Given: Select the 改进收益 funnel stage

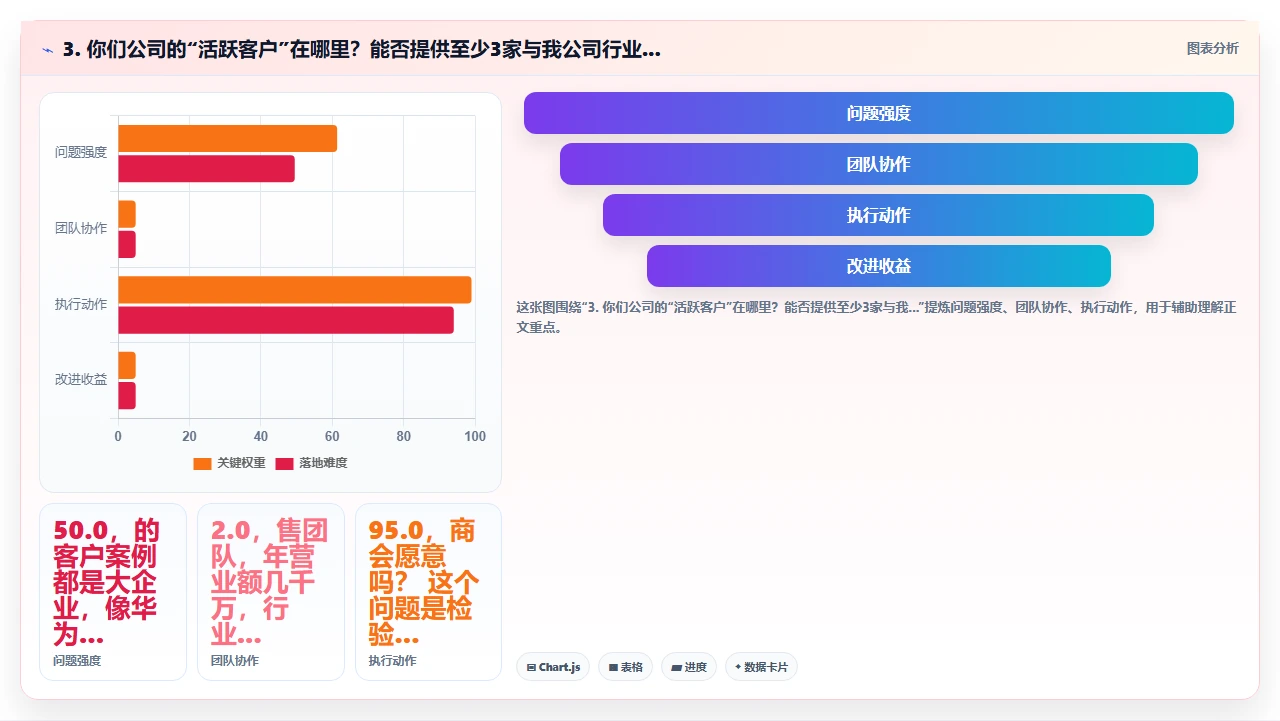Looking at the screenshot, I should [879, 266].
